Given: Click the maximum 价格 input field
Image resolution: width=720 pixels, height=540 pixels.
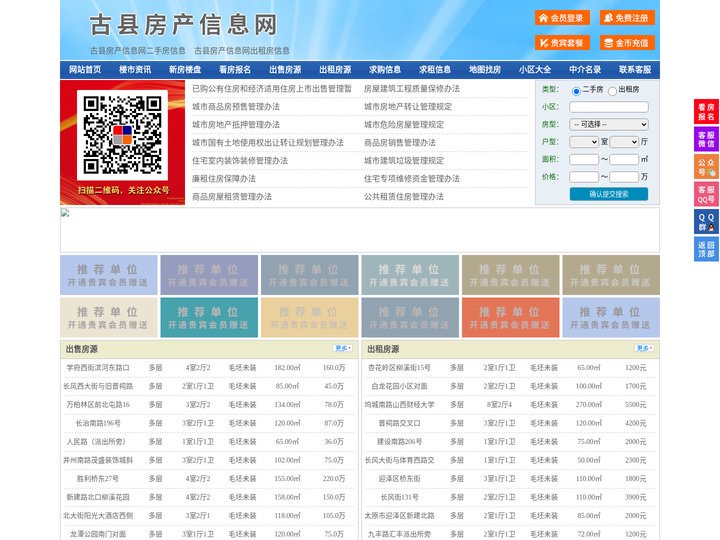Looking at the screenshot, I should [x=624, y=177].
